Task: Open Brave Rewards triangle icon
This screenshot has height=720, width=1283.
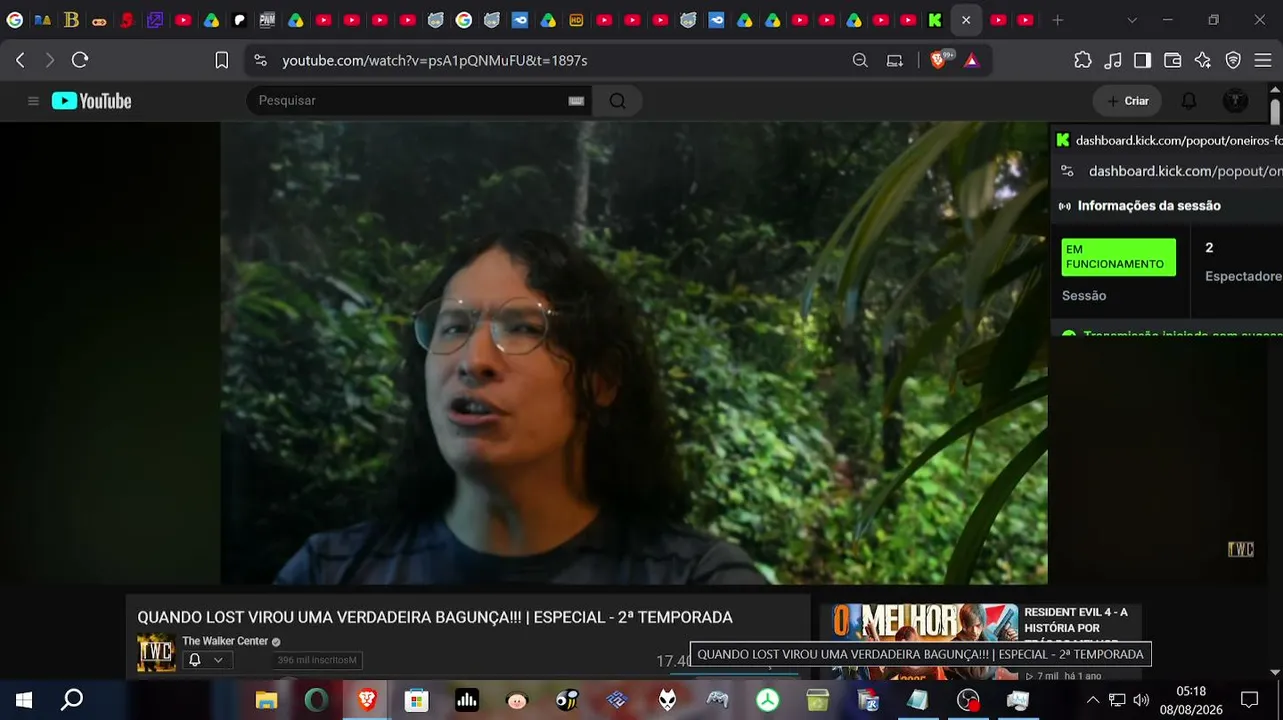Action: 971,60
